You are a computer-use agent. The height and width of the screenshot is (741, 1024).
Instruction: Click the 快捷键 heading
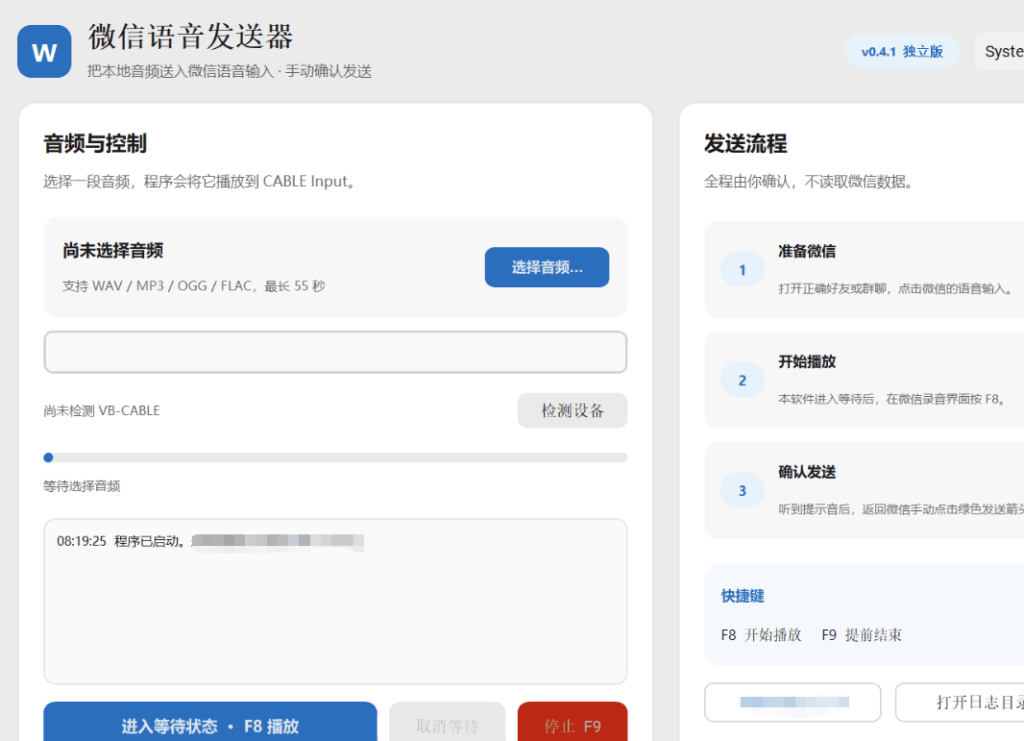click(743, 596)
